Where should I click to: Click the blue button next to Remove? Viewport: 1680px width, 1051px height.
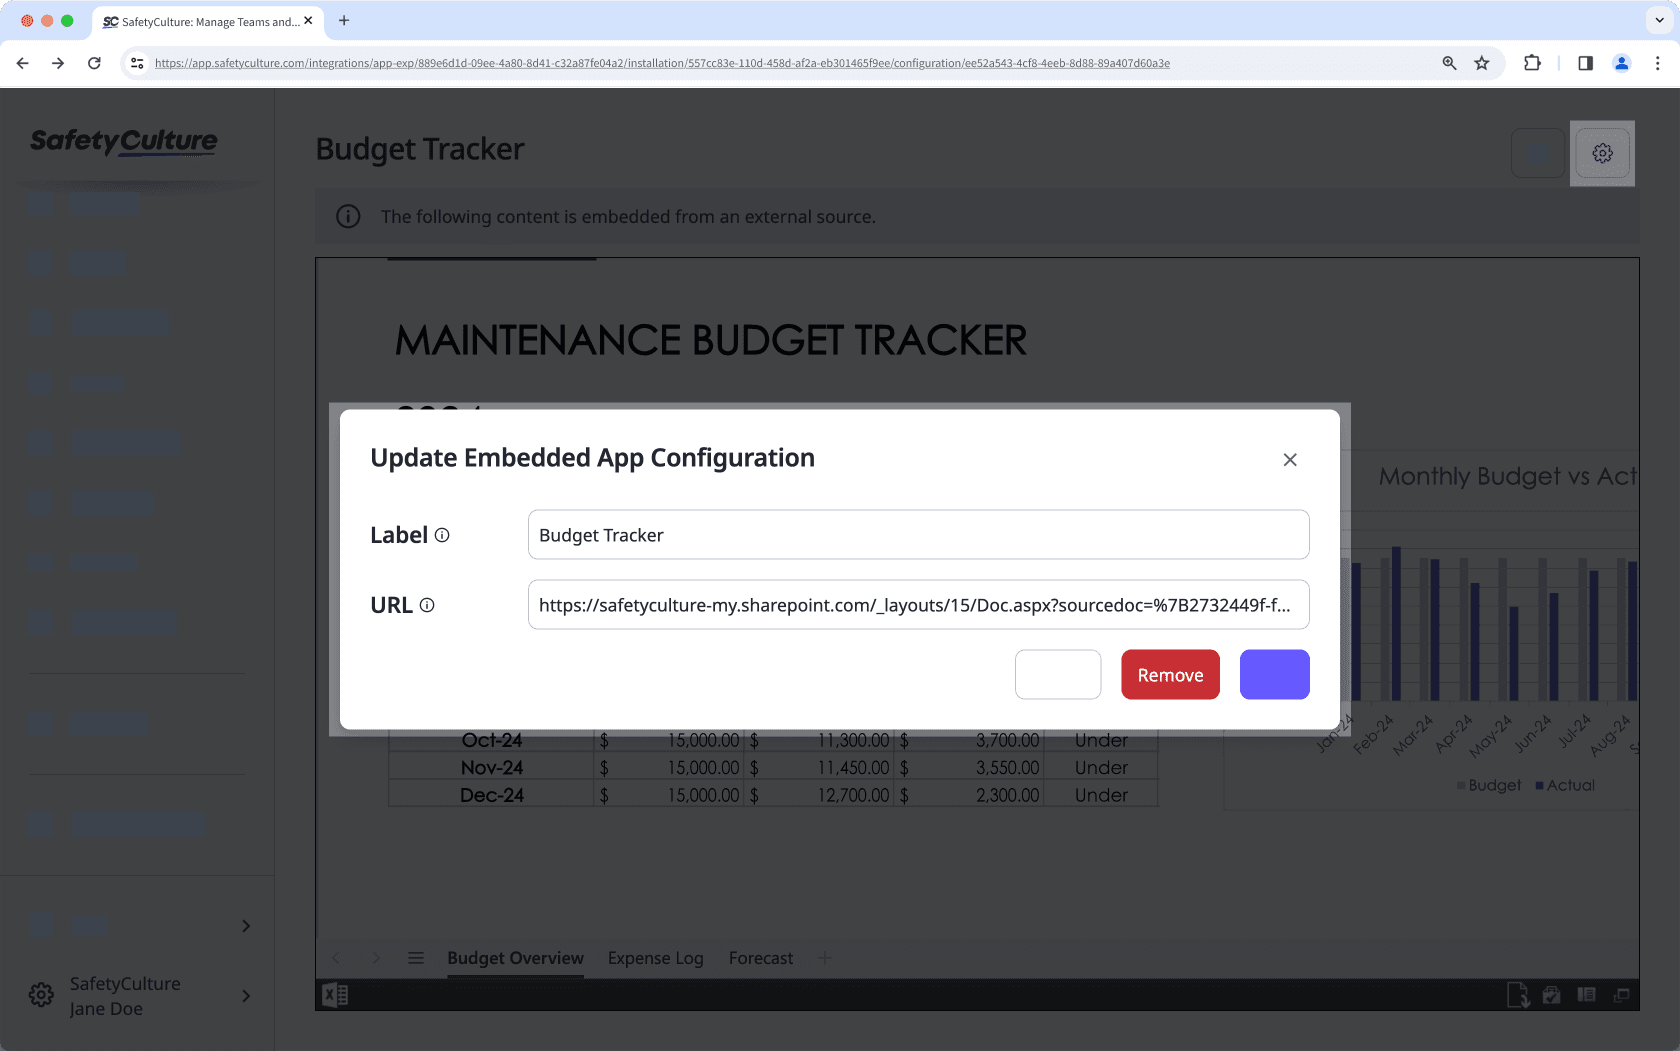[x=1274, y=675]
